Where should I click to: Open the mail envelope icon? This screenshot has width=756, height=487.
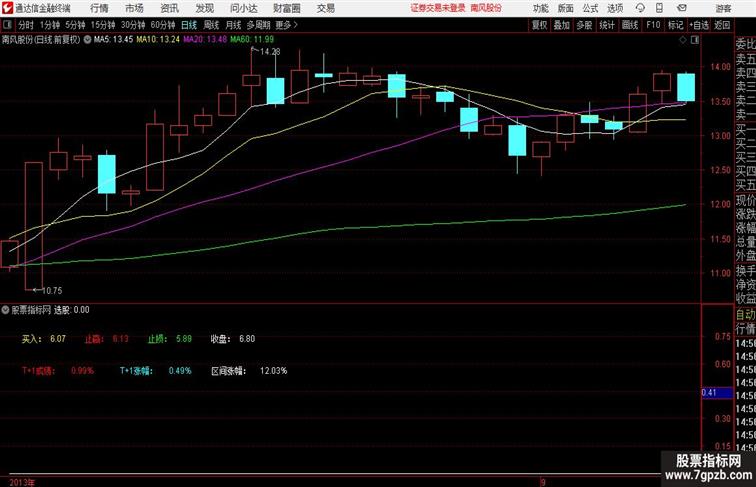pos(681,8)
